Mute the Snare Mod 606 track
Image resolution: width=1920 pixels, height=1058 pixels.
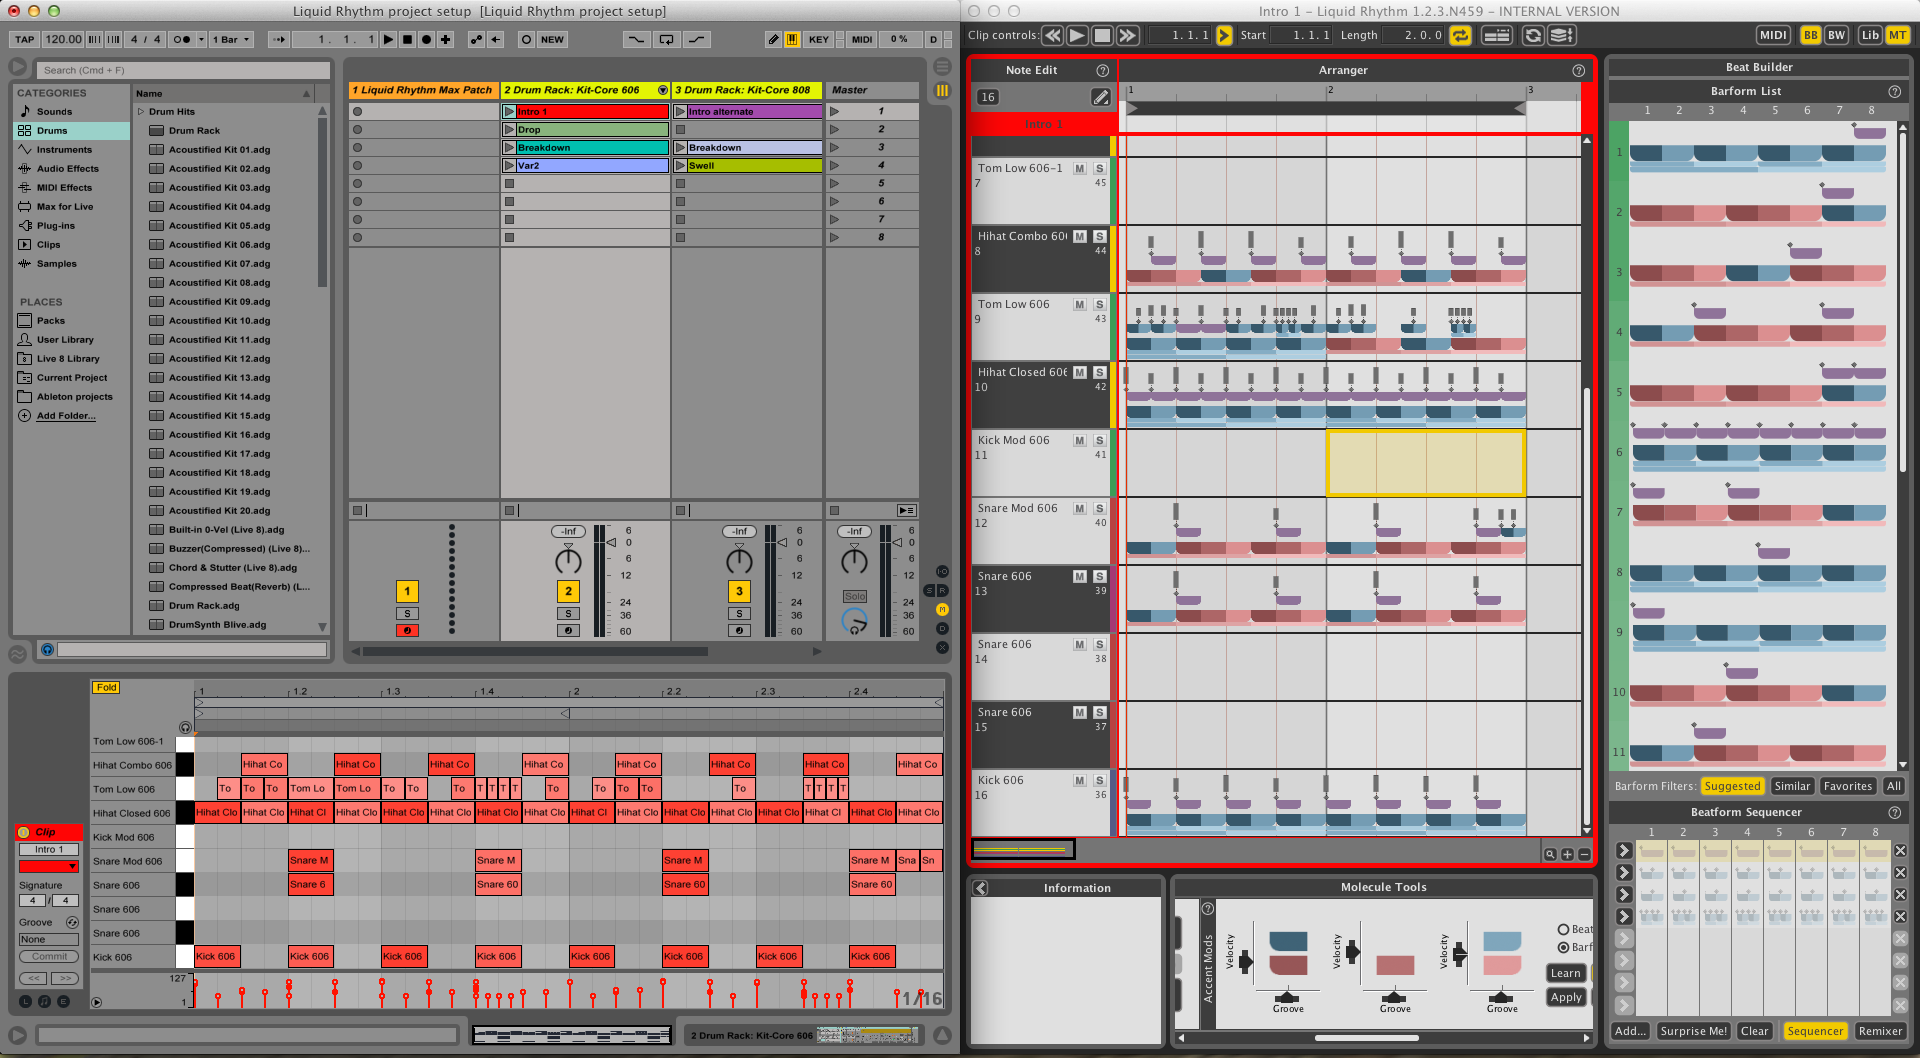1080,508
